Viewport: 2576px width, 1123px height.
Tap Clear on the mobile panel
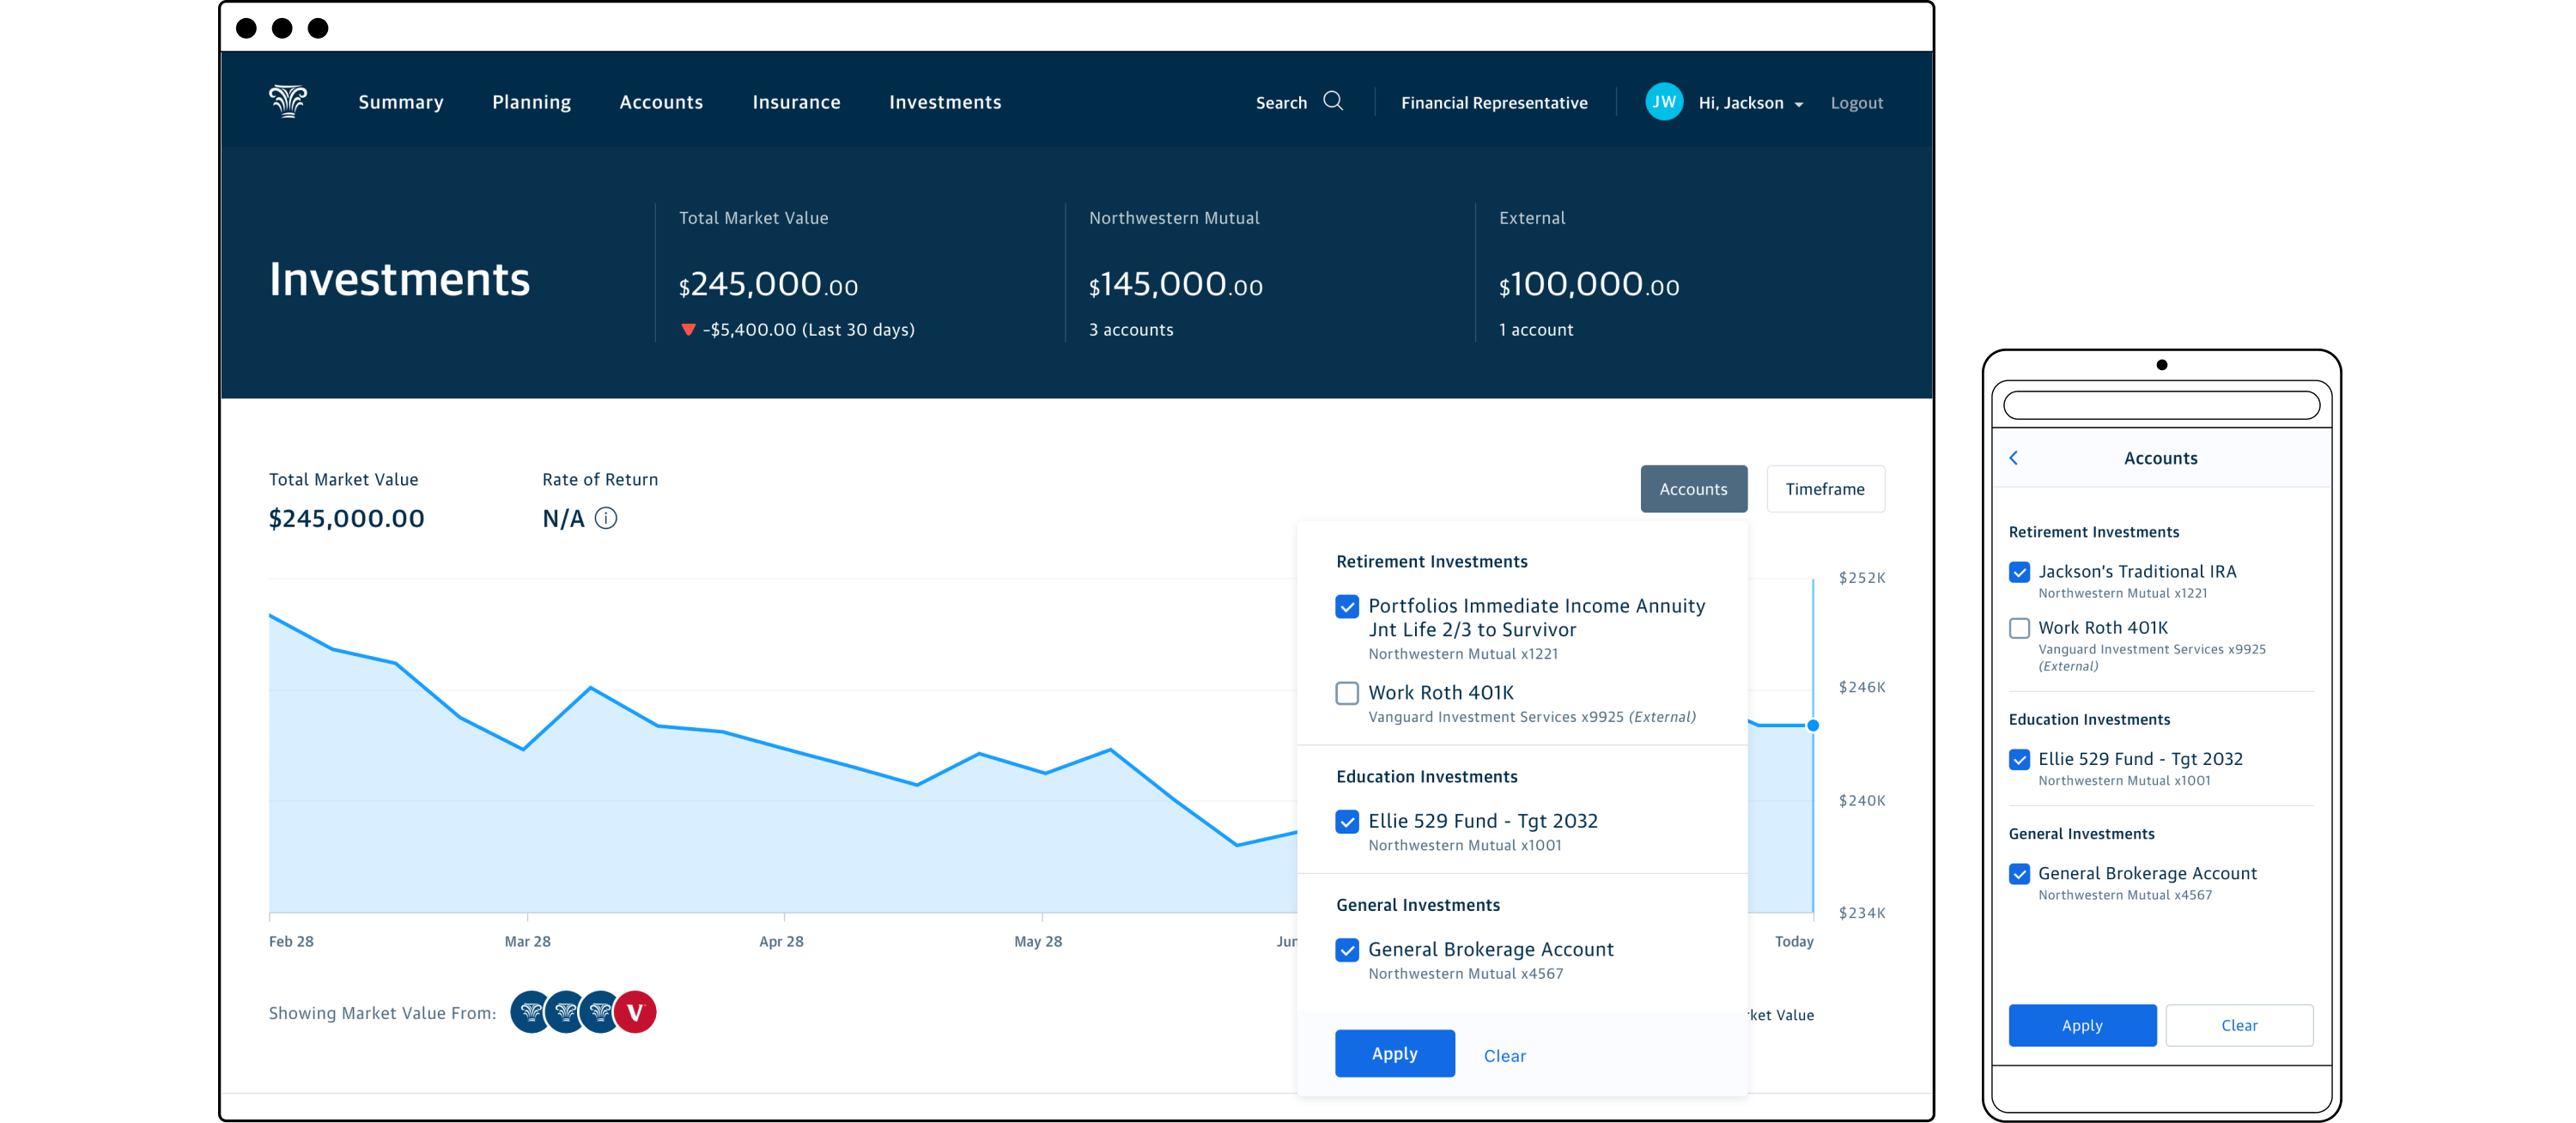tap(2239, 1025)
